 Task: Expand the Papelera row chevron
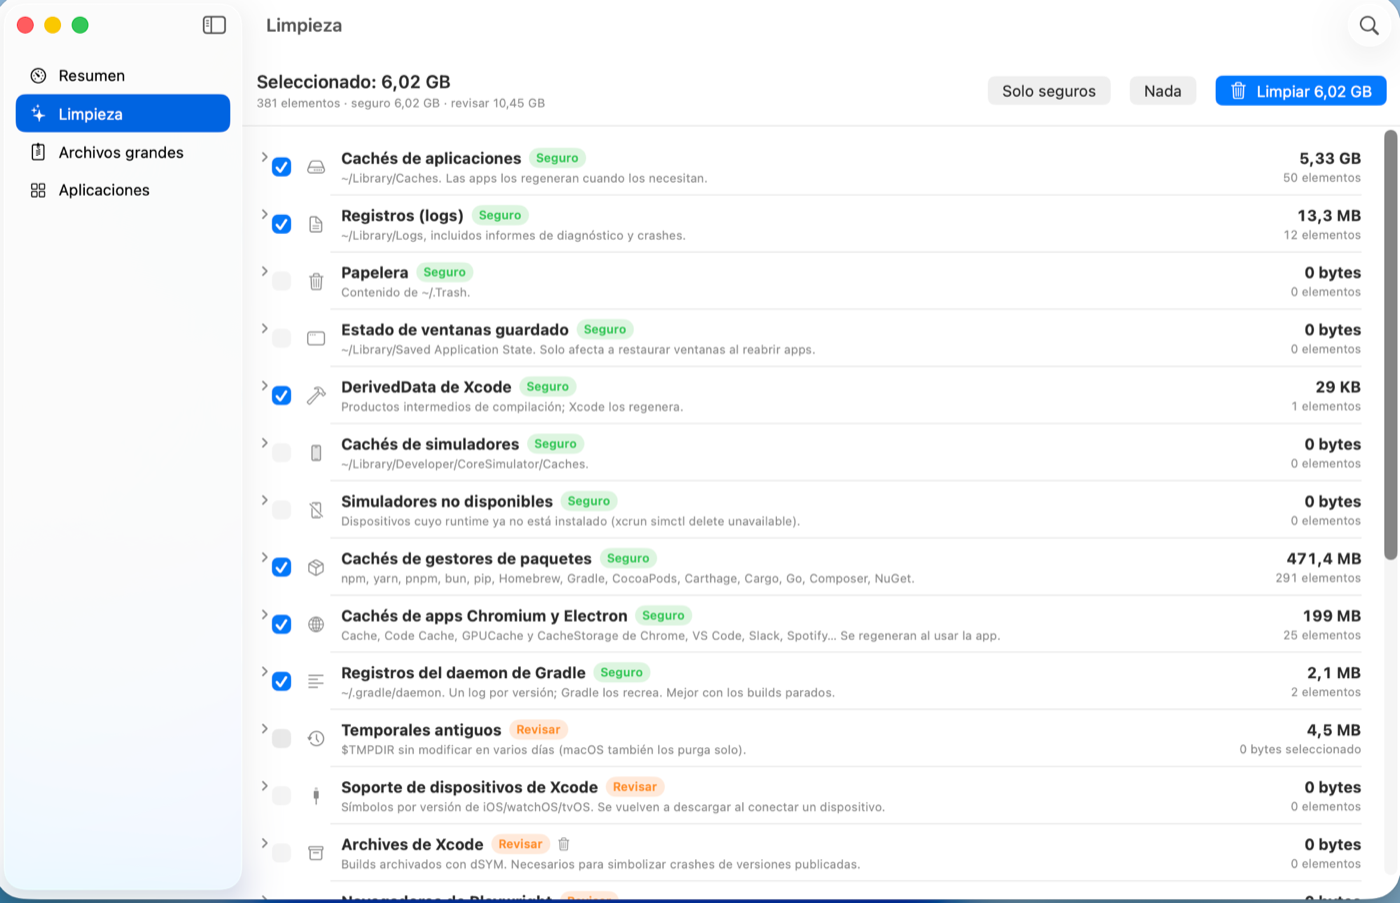point(264,271)
